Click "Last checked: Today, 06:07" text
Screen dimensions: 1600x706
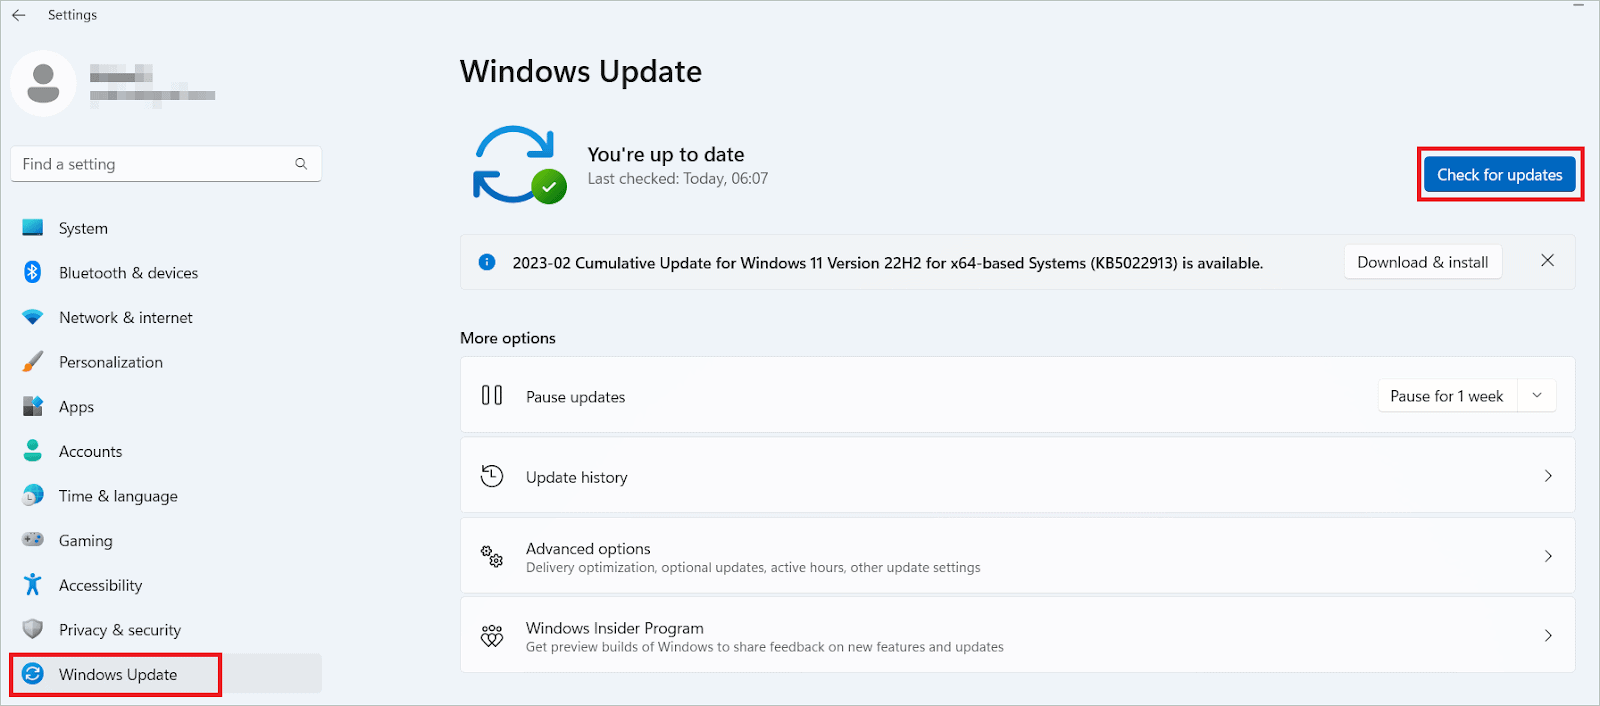coord(678,179)
